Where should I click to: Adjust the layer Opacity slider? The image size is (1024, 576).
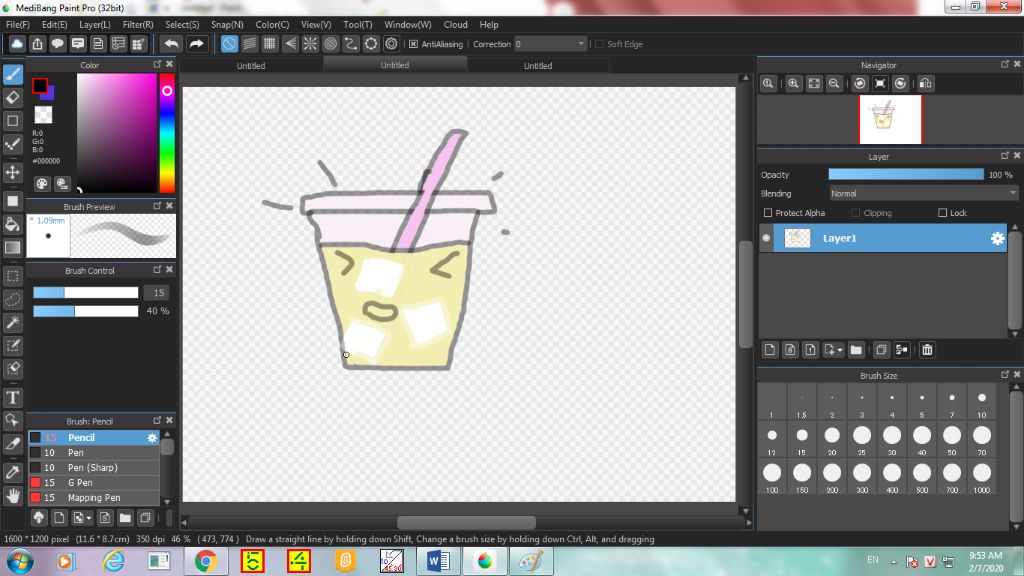pyautogui.click(x=906, y=174)
